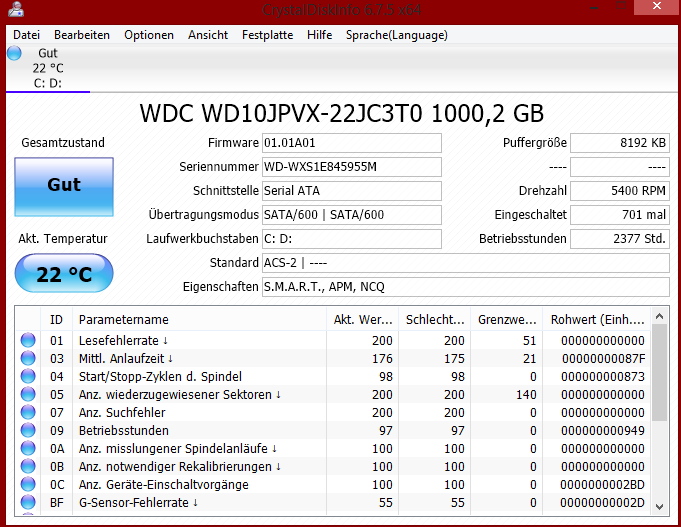Click the Laufwerkbuchstaben field C: D:

coord(352,239)
